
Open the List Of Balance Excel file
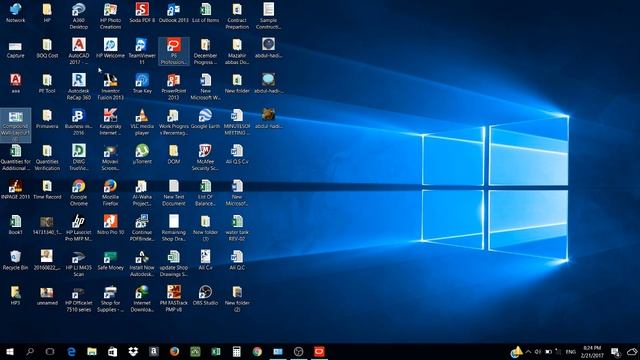[x=205, y=193]
